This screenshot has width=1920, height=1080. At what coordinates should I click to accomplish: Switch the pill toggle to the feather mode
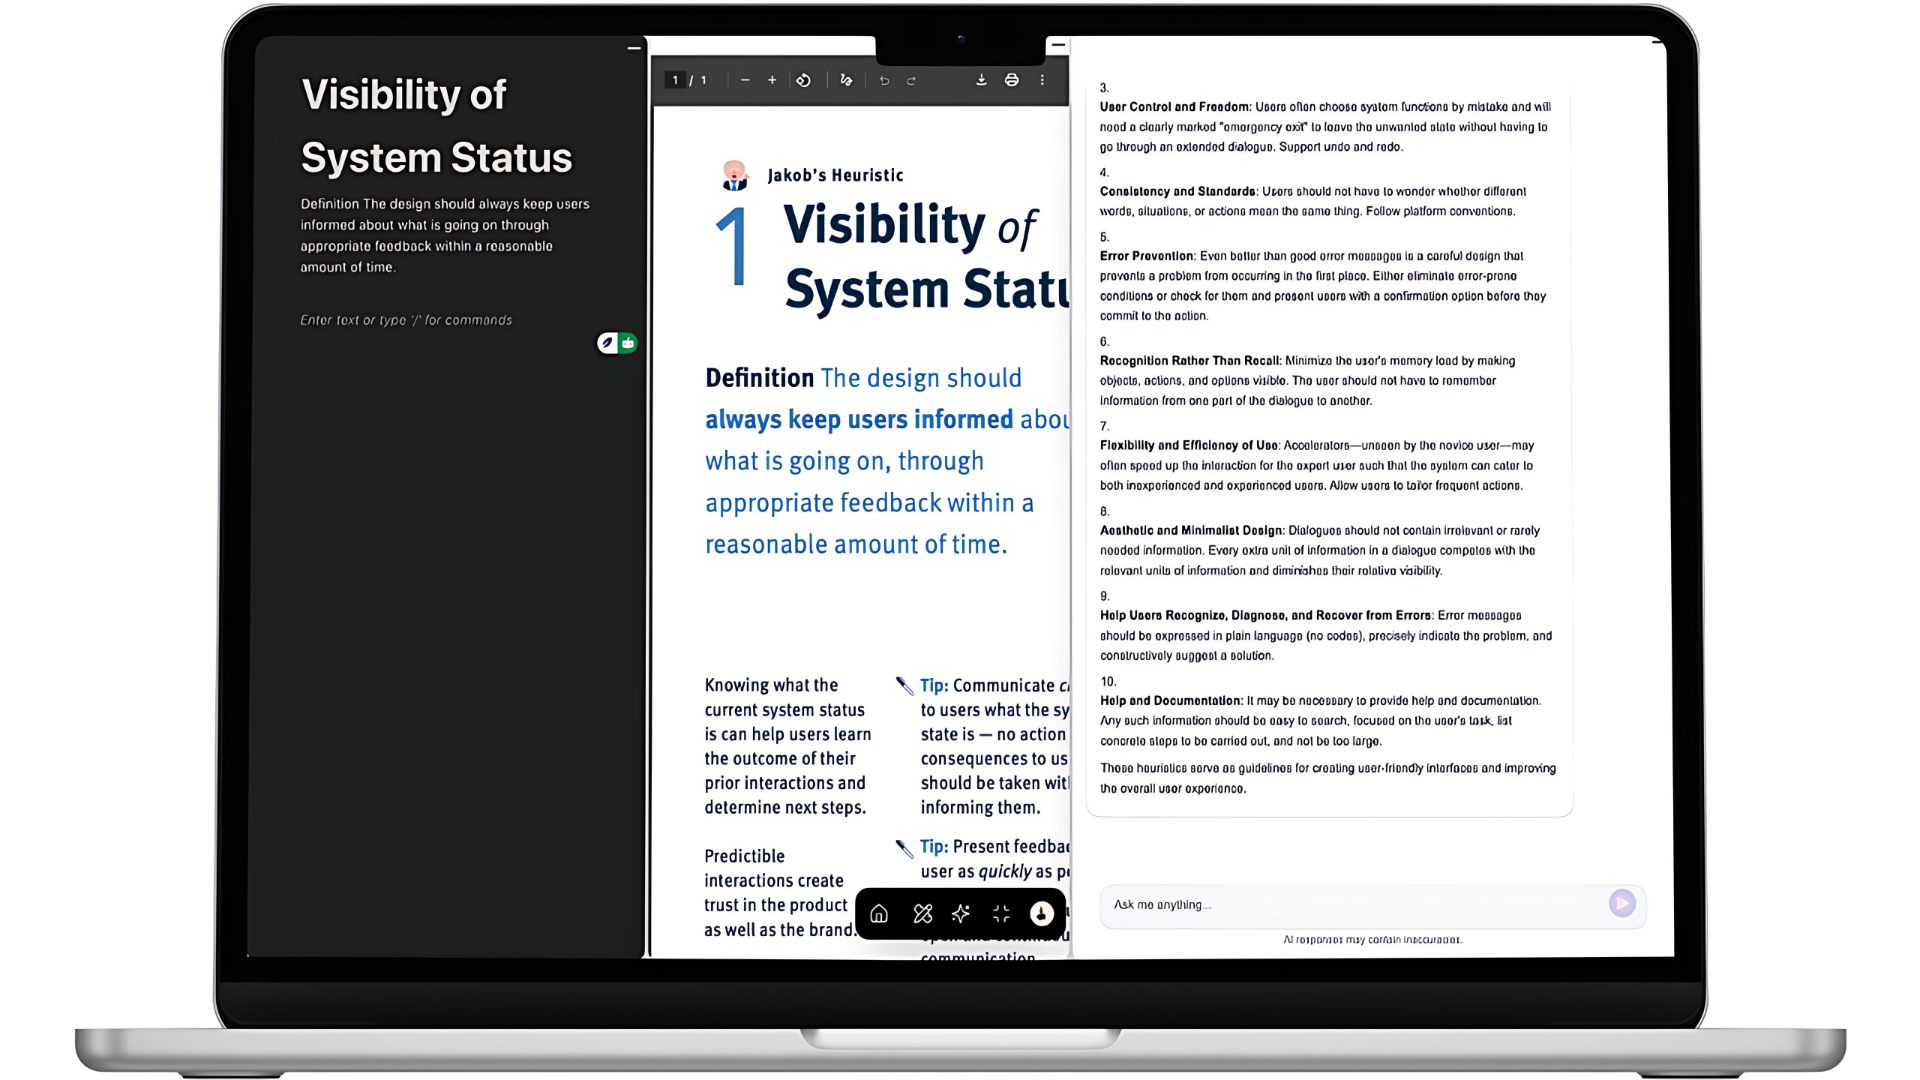click(x=608, y=342)
